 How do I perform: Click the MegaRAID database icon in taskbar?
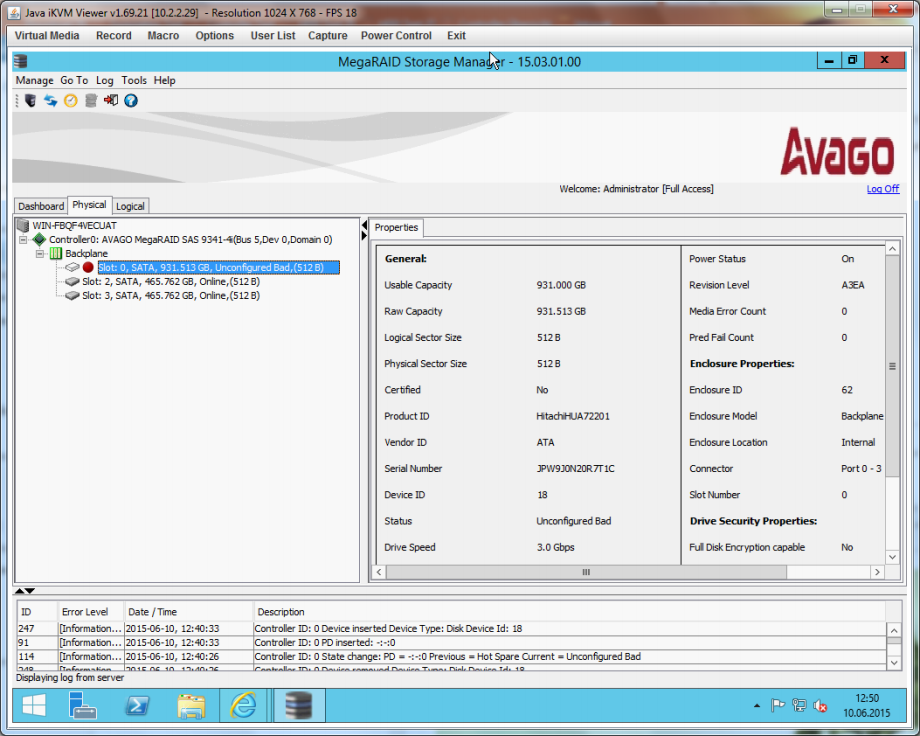[x=297, y=706]
